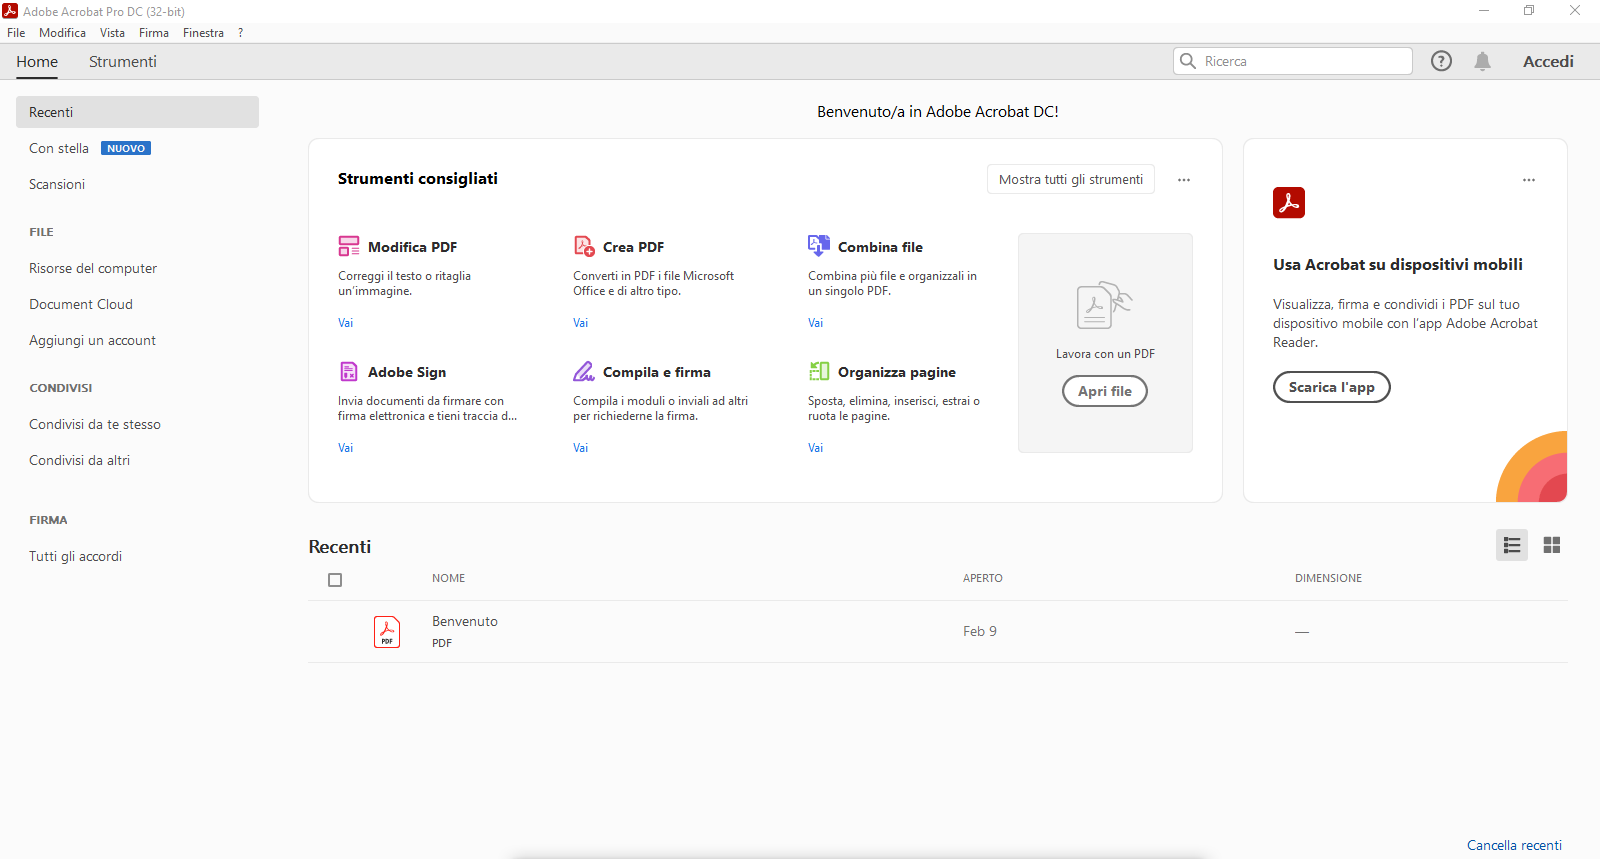
Task: Click the Adobe Sign tool icon
Action: (x=349, y=372)
